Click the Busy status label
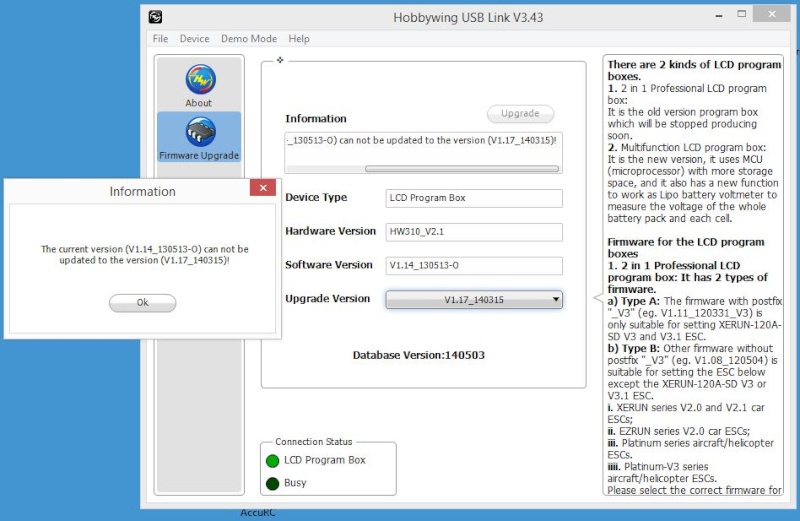Image resolution: width=800 pixels, height=521 pixels. point(295,483)
